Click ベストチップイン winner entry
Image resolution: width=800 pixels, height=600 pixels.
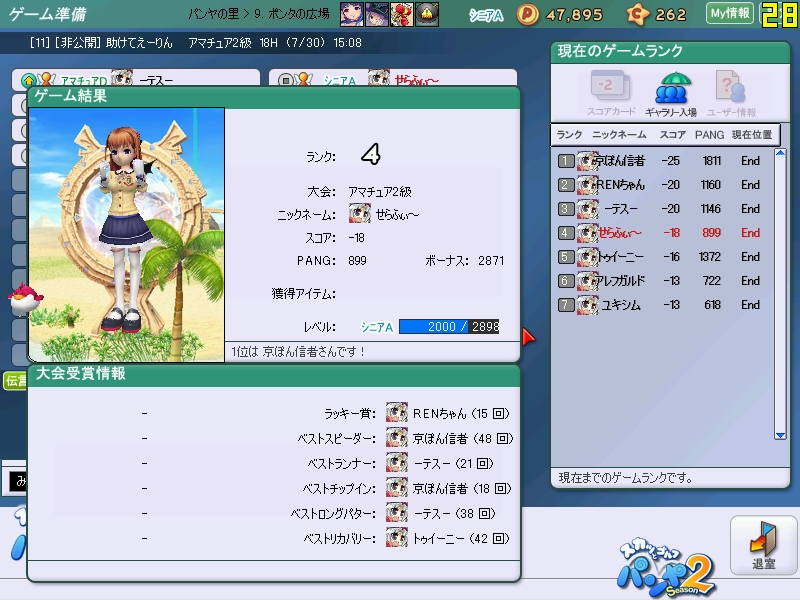(448, 488)
